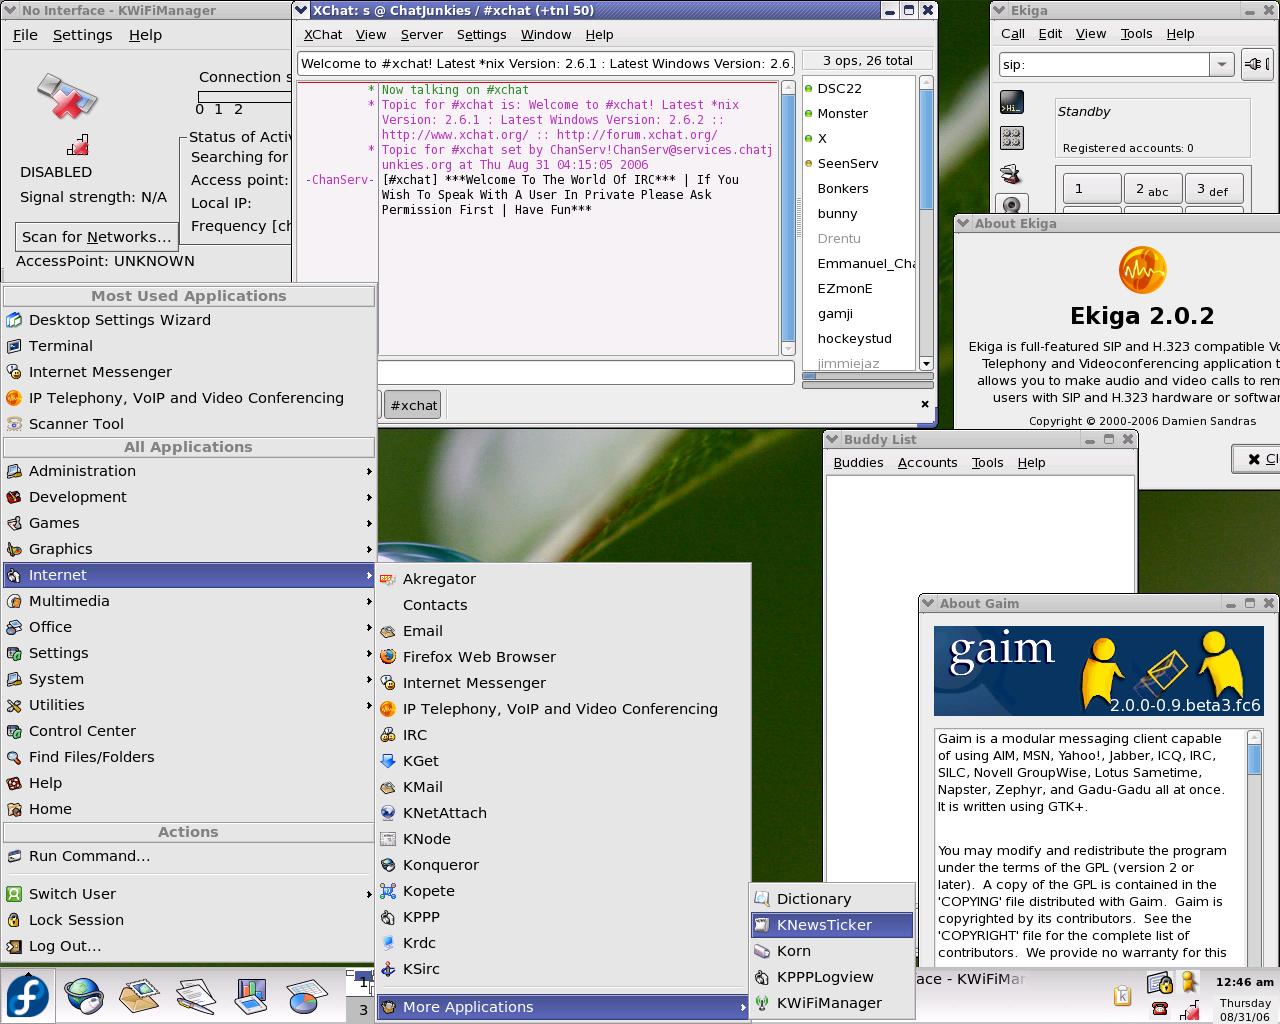Screen dimensions: 1280x1024
Task: Select KNewsTicker in More Applications submenu
Action: 832,925
